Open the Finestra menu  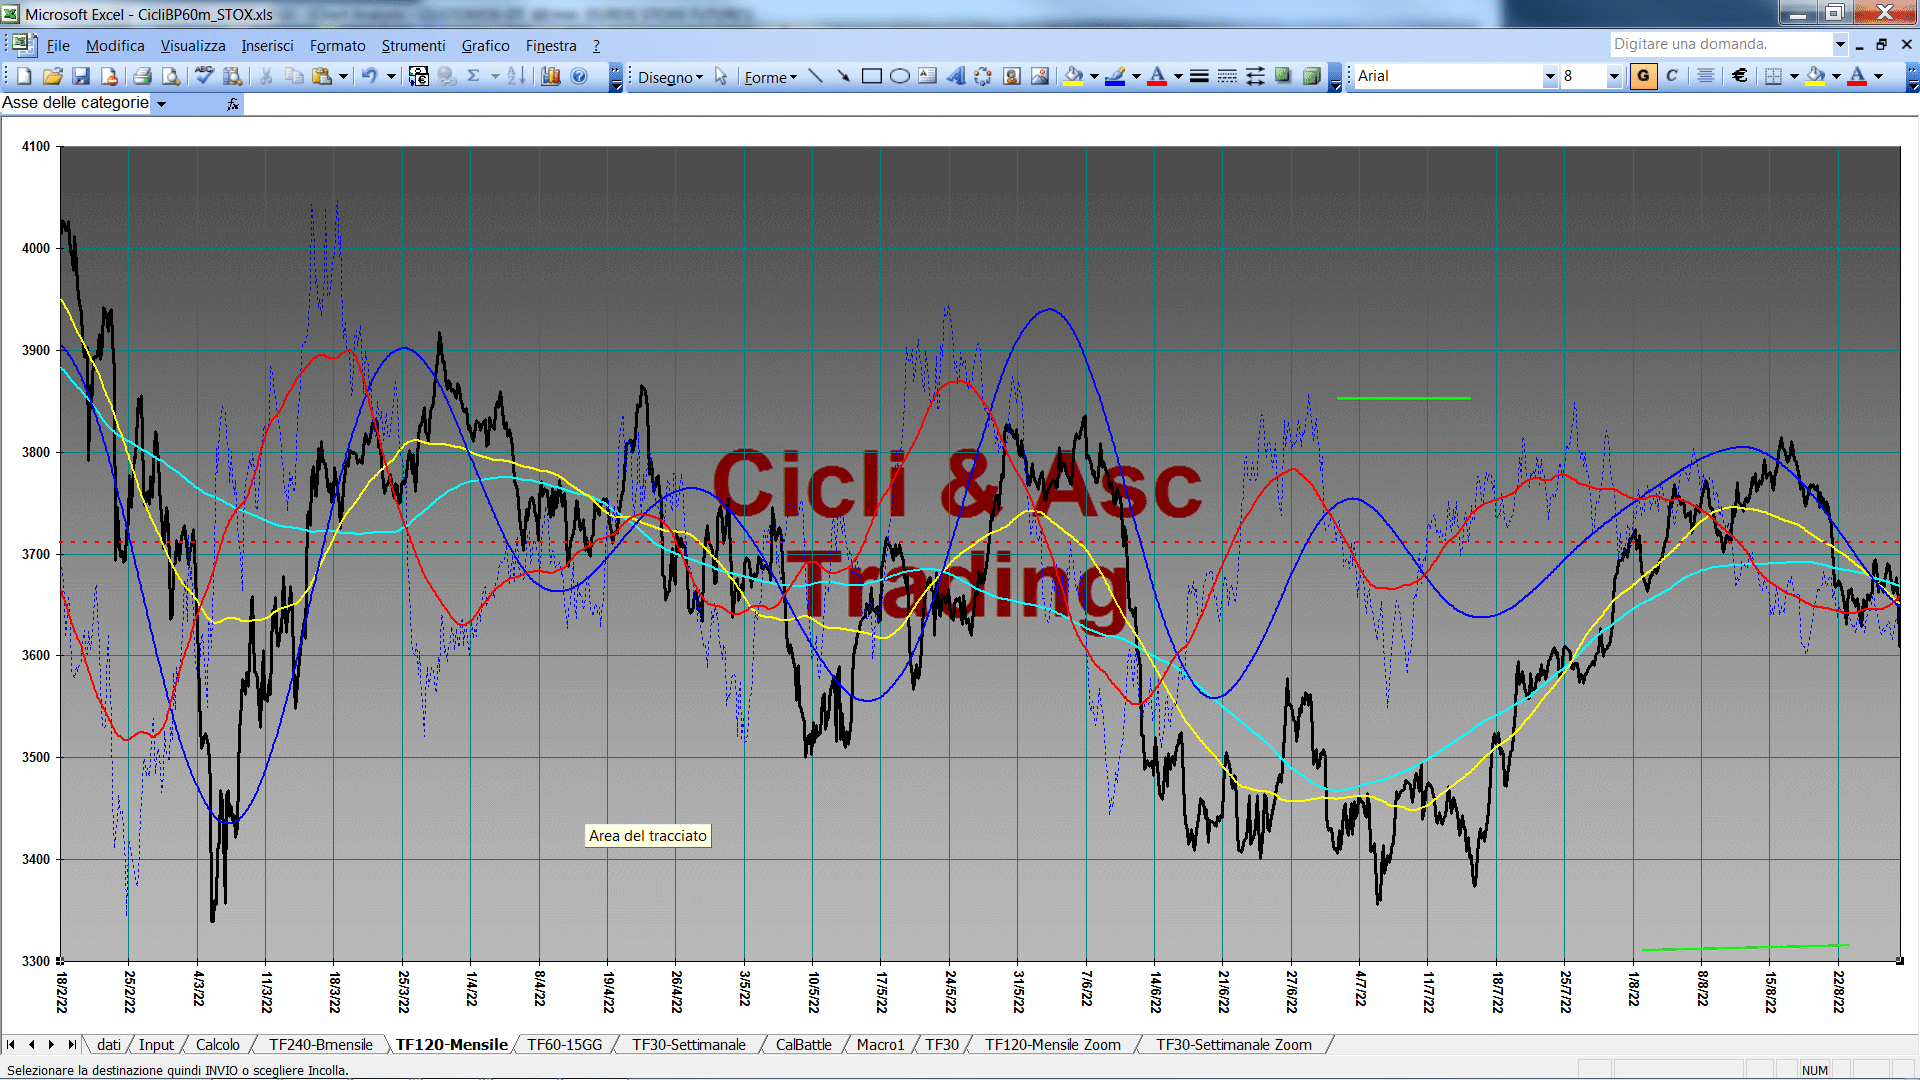(551, 46)
